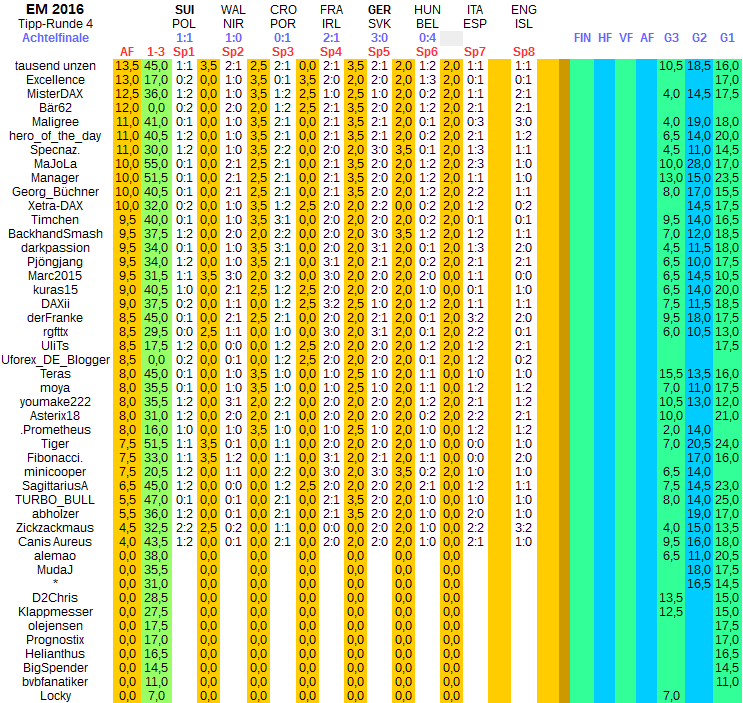
Task: Select player name tausend unzen
Action: [56, 65]
